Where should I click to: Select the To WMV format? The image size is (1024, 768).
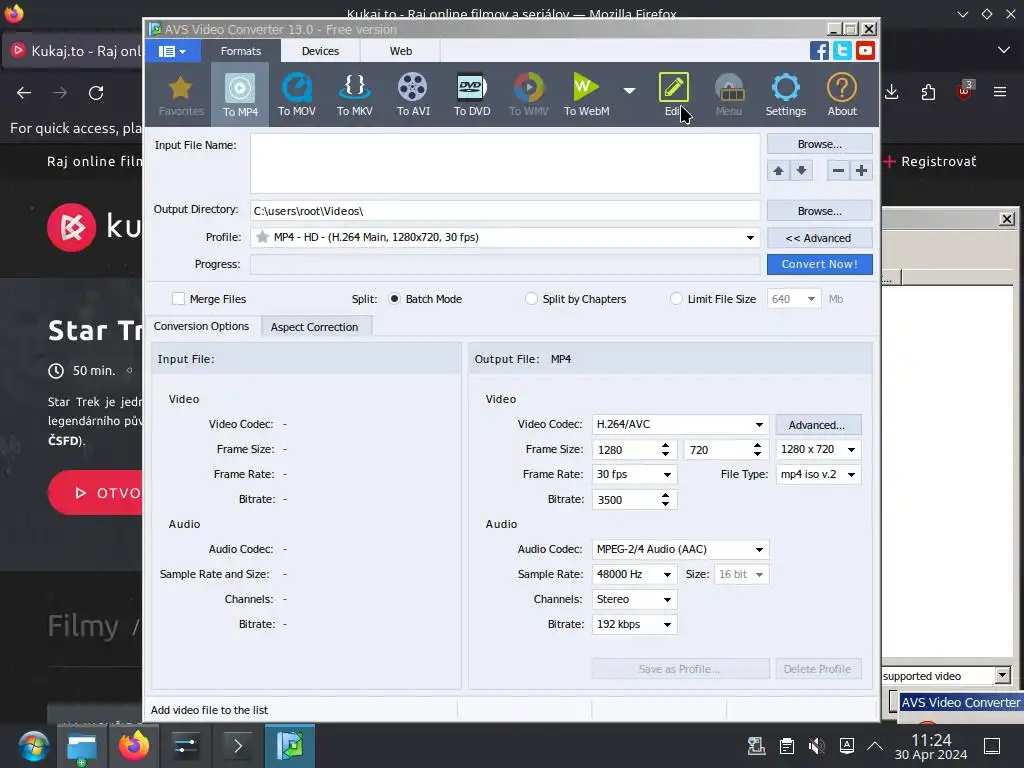point(528,95)
